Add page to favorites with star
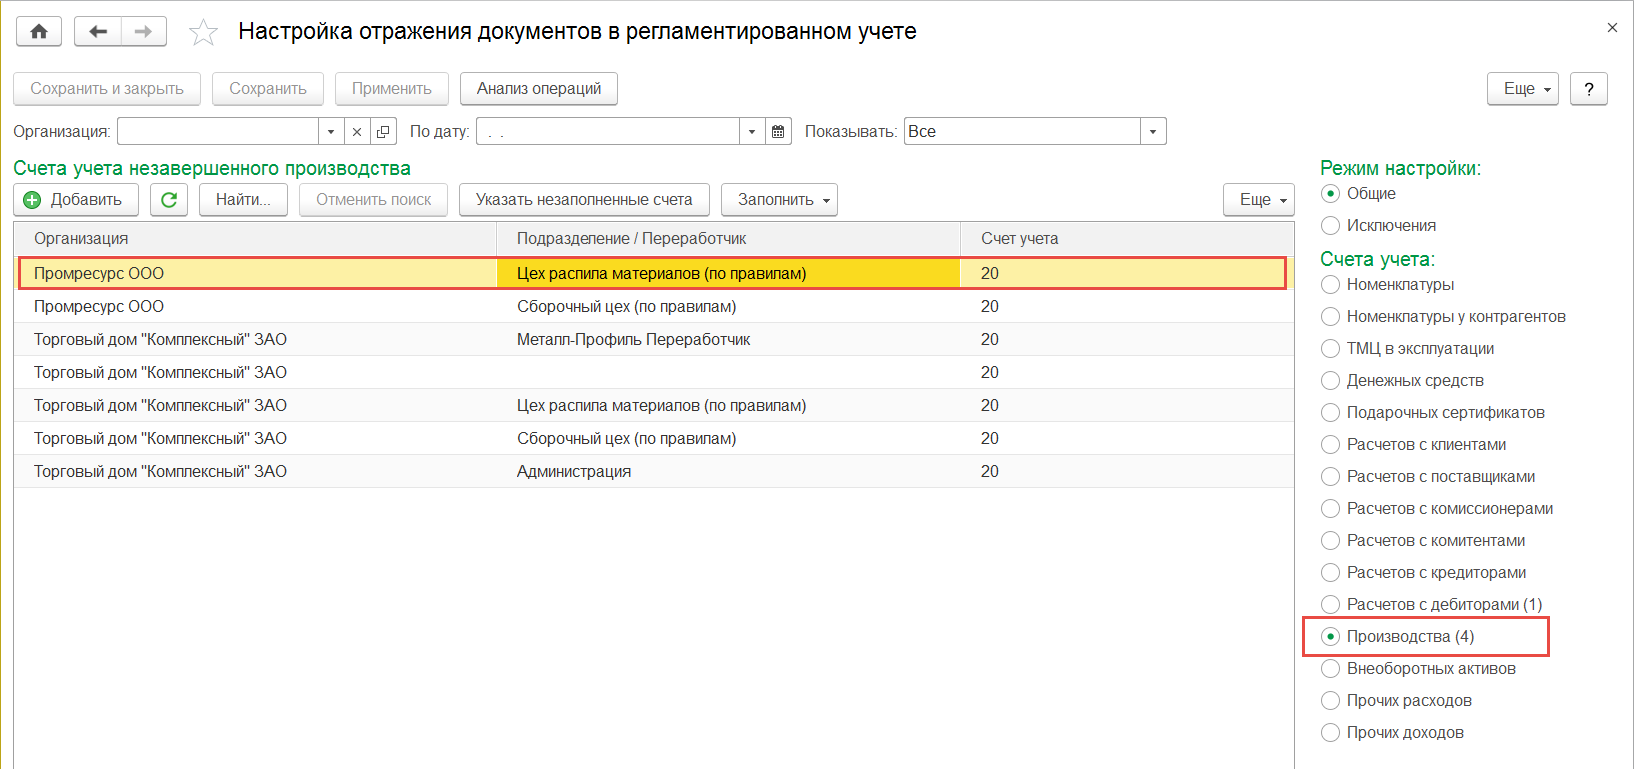The width and height of the screenshot is (1634, 769). (x=203, y=33)
